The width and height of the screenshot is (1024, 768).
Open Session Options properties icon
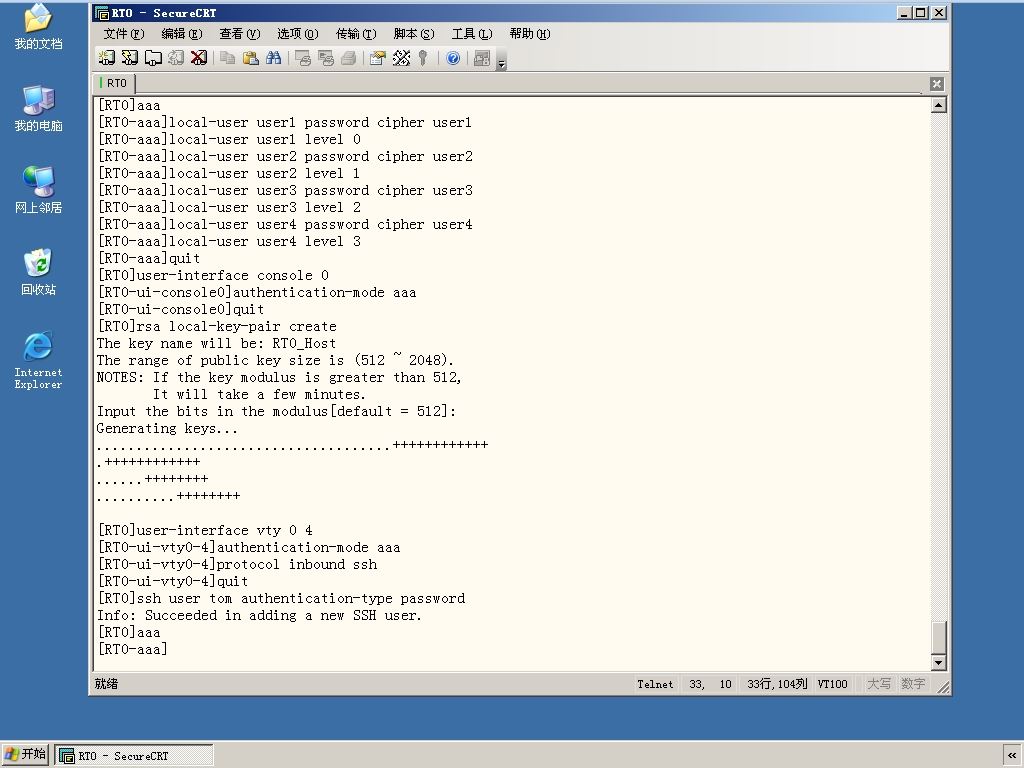(x=377, y=58)
